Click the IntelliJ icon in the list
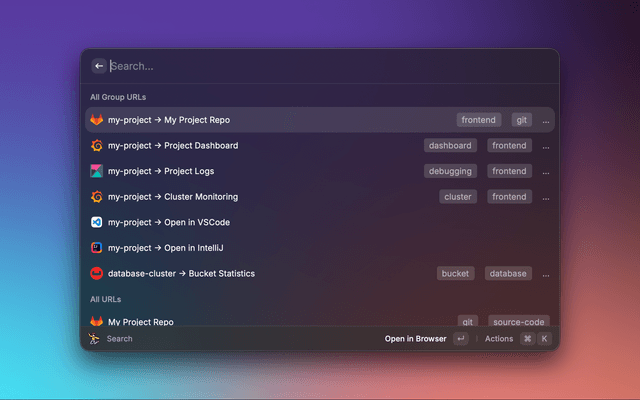This screenshot has width=640, height=400. [x=97, y=248]
